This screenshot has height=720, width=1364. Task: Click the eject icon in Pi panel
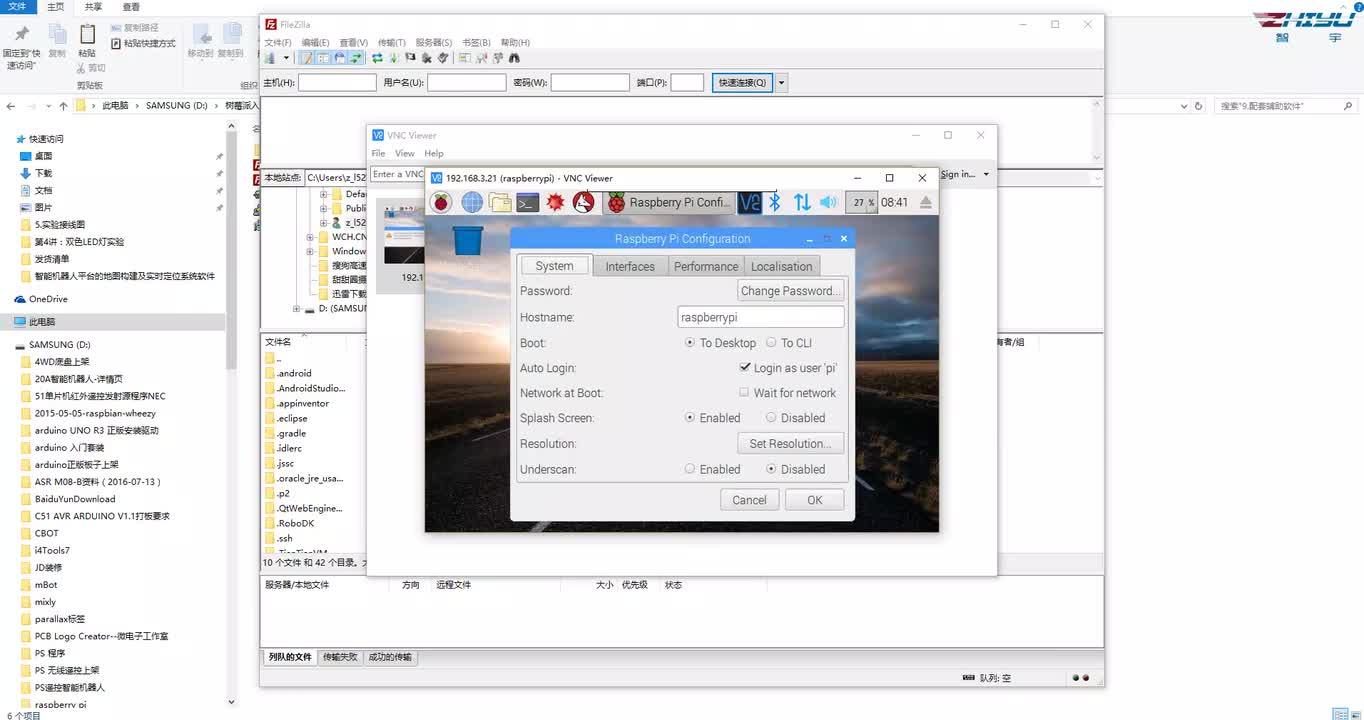(x=926, y=202)
